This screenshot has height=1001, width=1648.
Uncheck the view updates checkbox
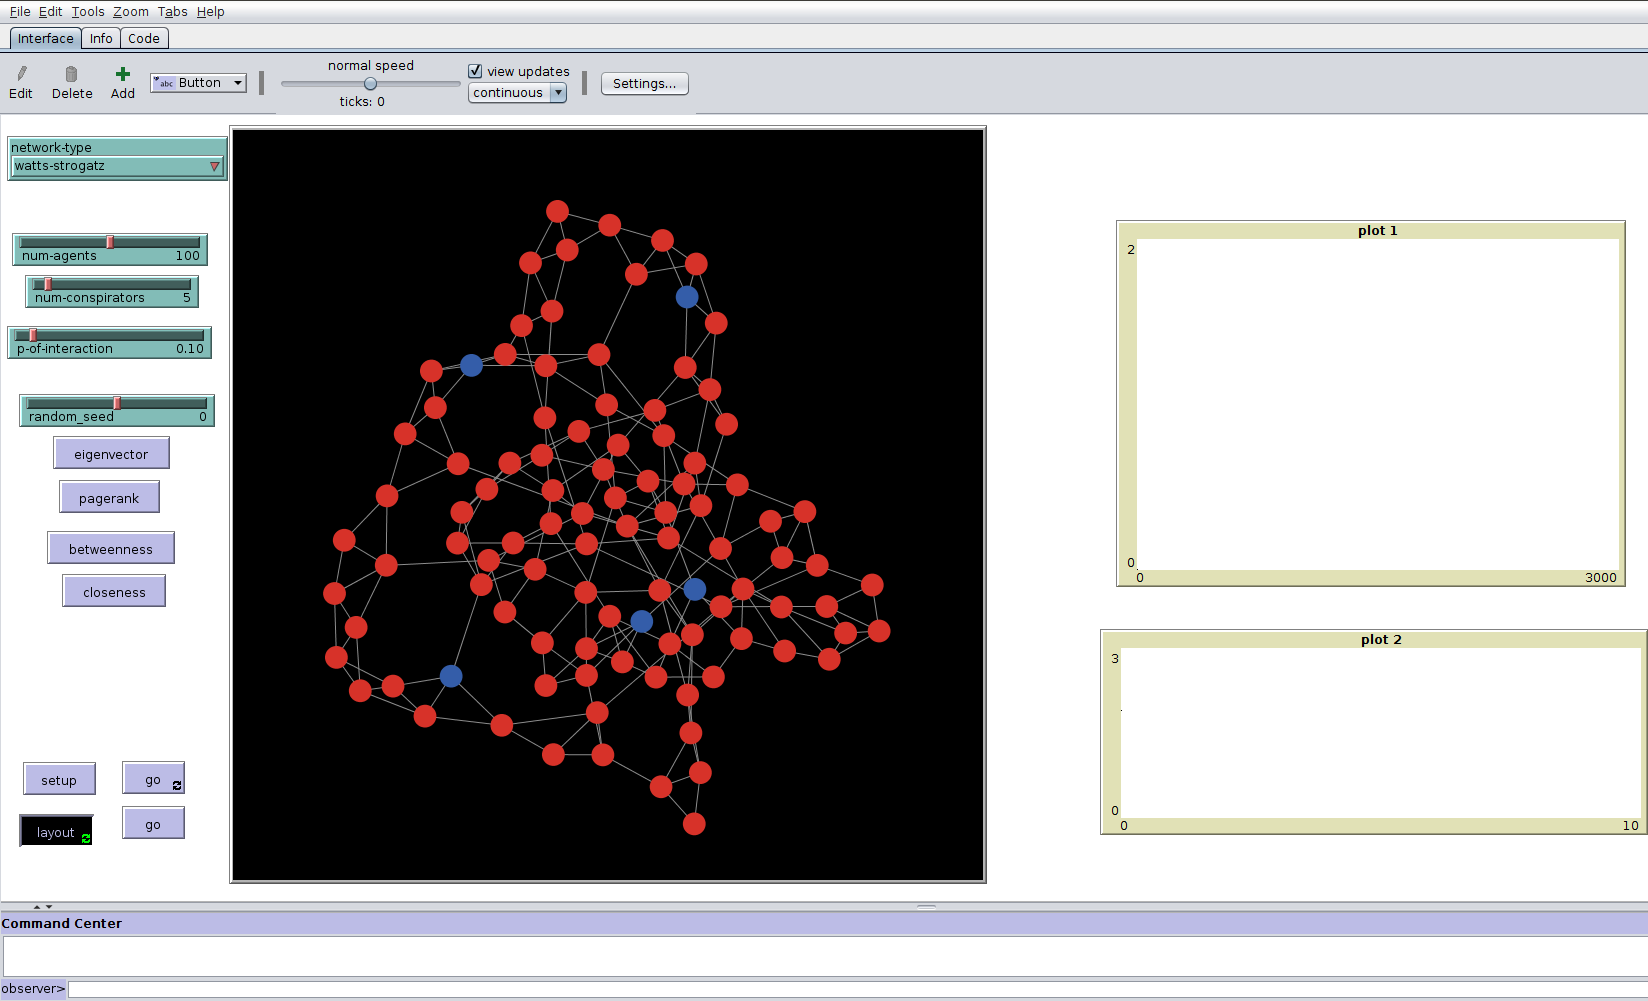(x=476, y=71)
